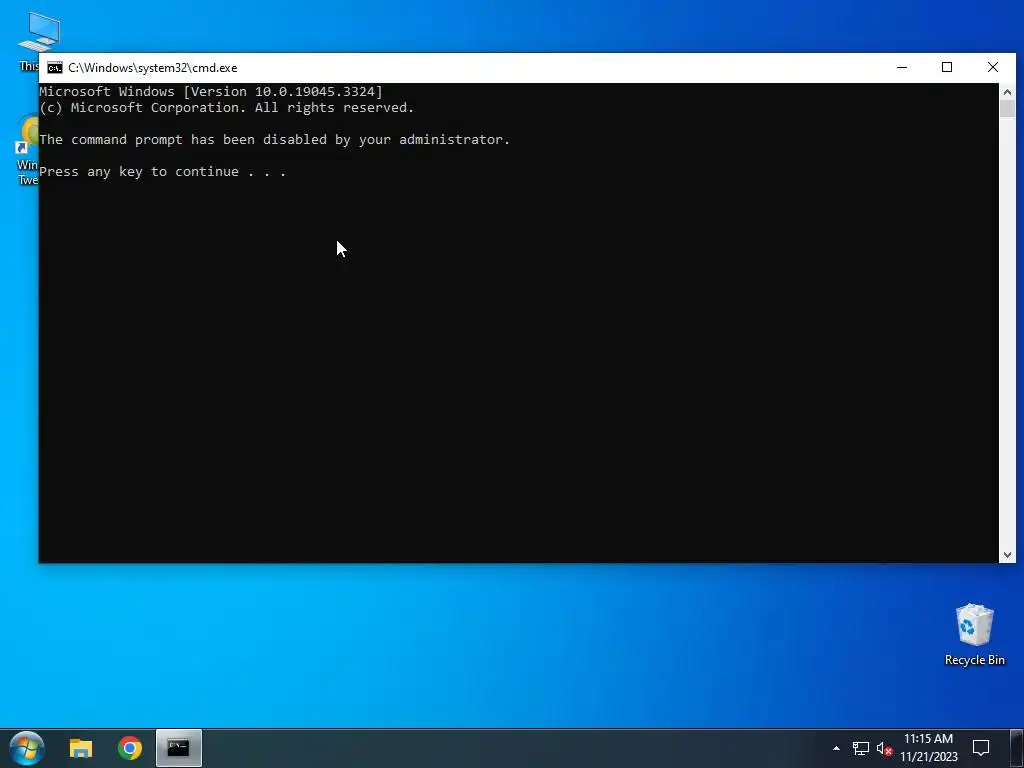Show hidden system tray icons
The height and width of the screenshot is (768, 1024).
(836, 748)
